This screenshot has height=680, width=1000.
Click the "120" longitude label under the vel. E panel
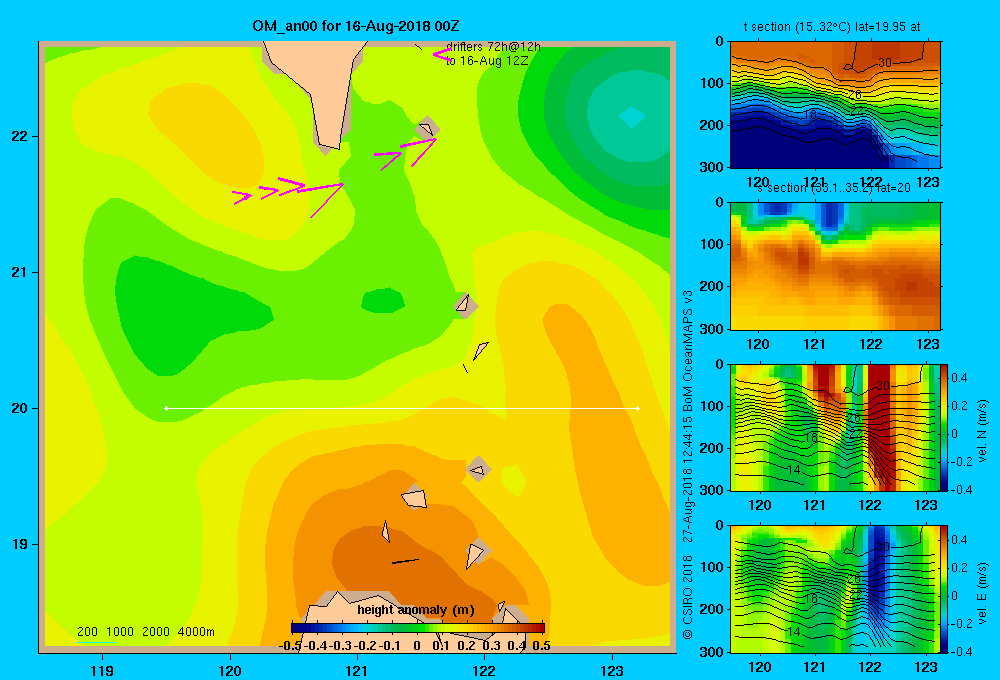coord(760,667)
